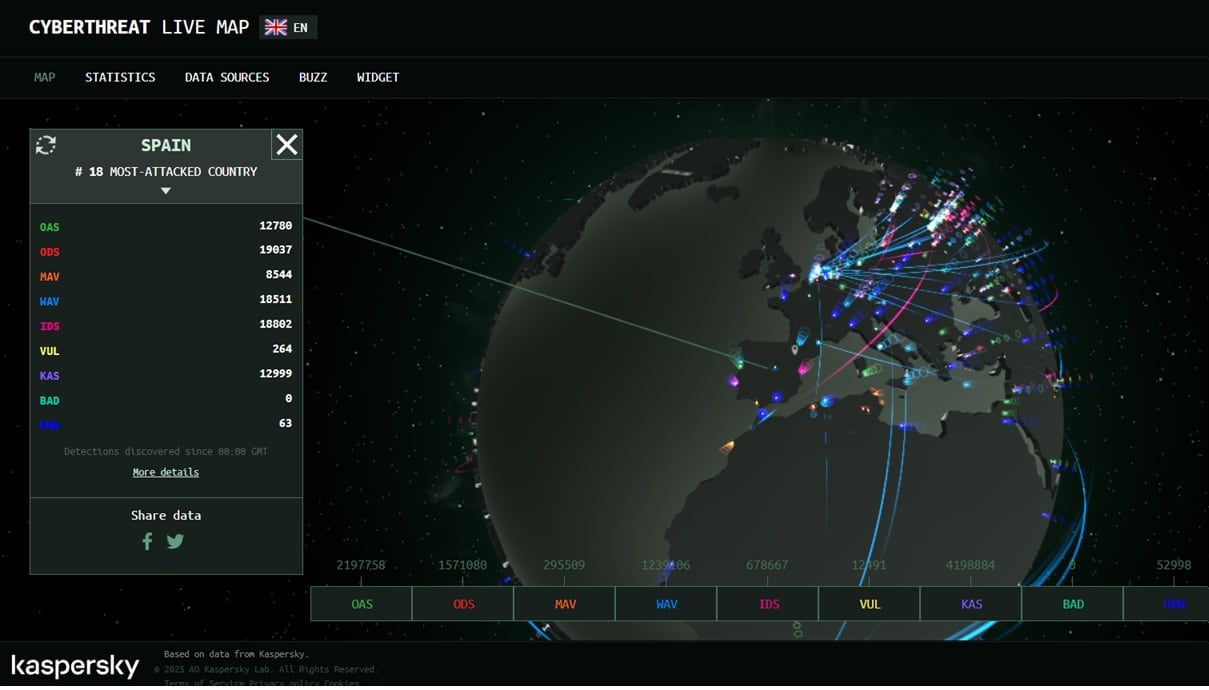Click the Kaspersky logo in footer
Viewport: 1209px width, 690px height.
point(75,666)
